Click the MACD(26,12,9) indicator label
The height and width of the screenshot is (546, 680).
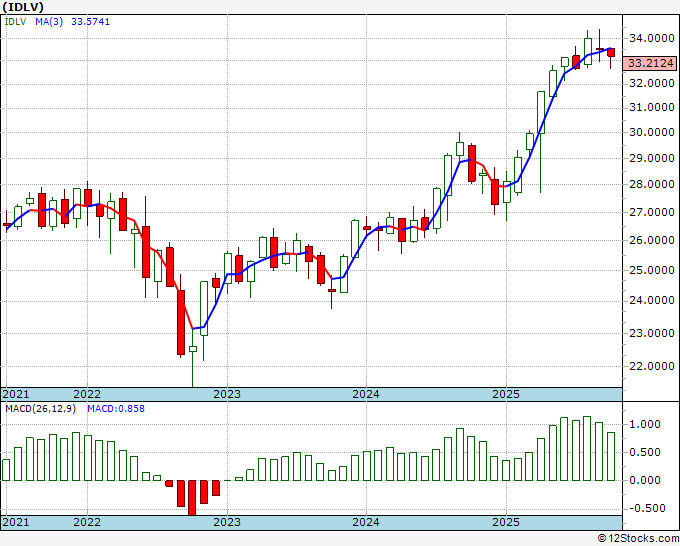(x=40, y=409)
